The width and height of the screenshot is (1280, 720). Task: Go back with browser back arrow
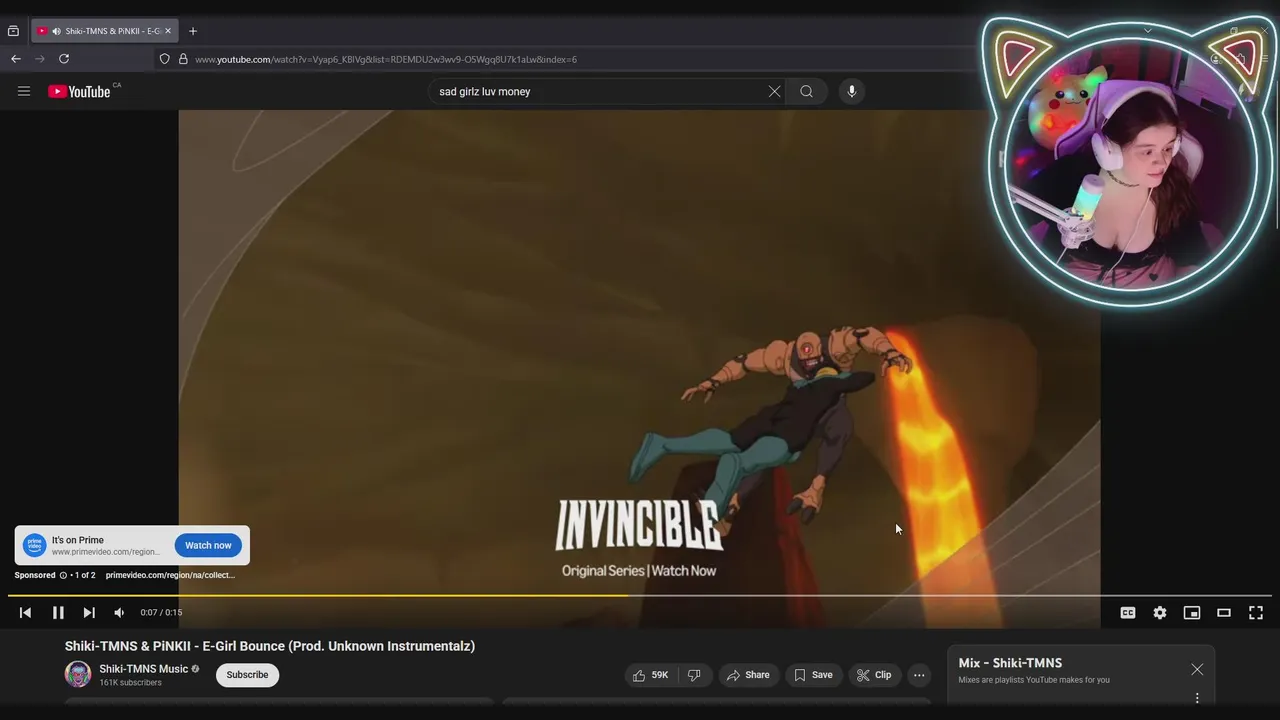click(15, 59)
